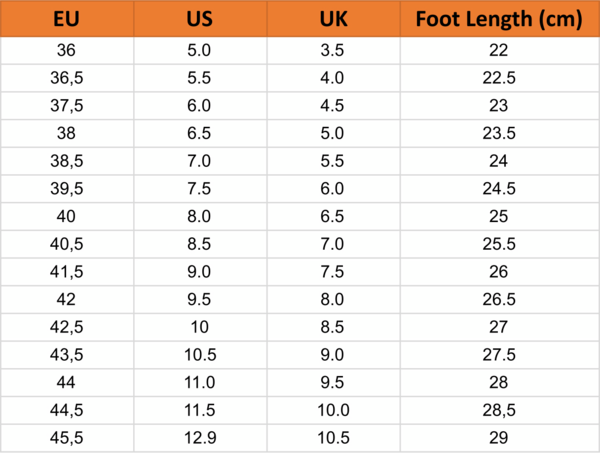Image resolution: width=600 pixels, height=453 pixels.
Task: Select EU size 42 cell
Action: click(x=66, y=299)
